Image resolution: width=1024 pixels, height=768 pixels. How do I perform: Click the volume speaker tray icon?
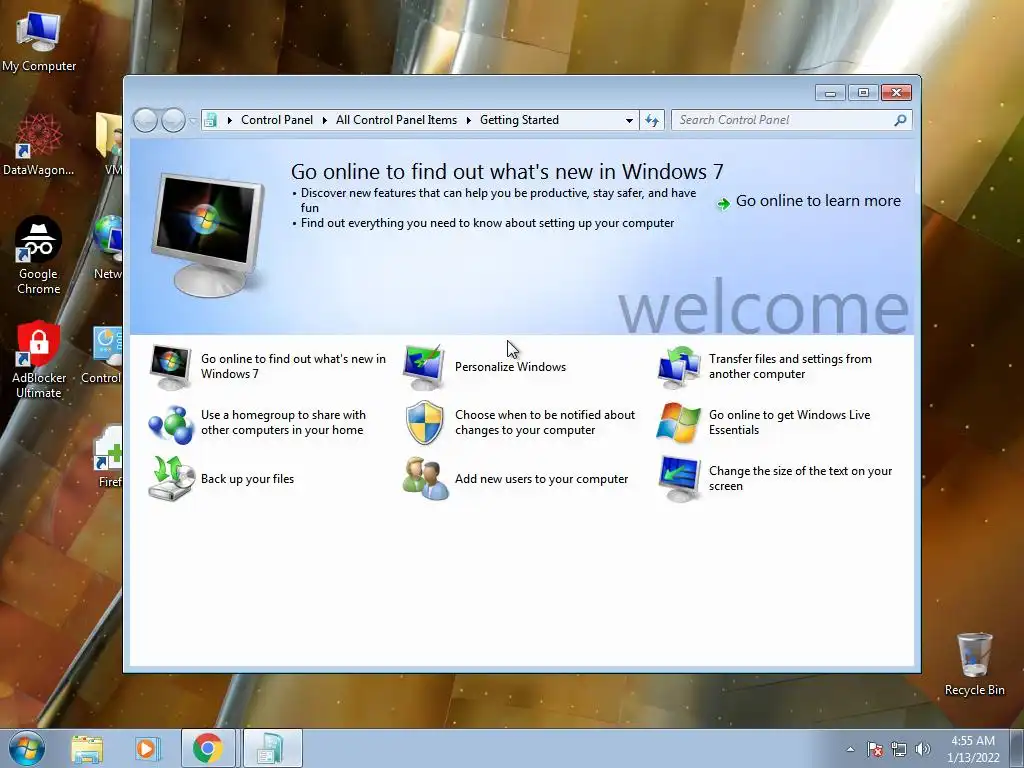point(922,749)
